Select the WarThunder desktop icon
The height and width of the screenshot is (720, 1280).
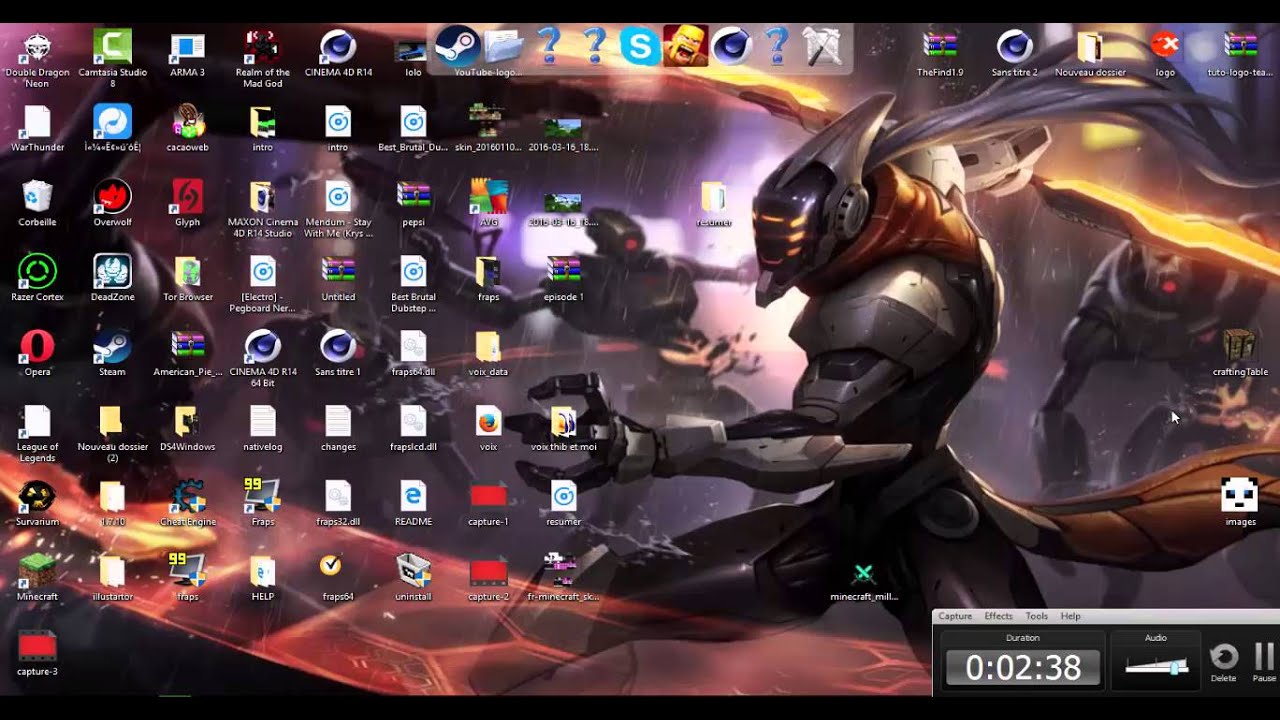point(37,122)
